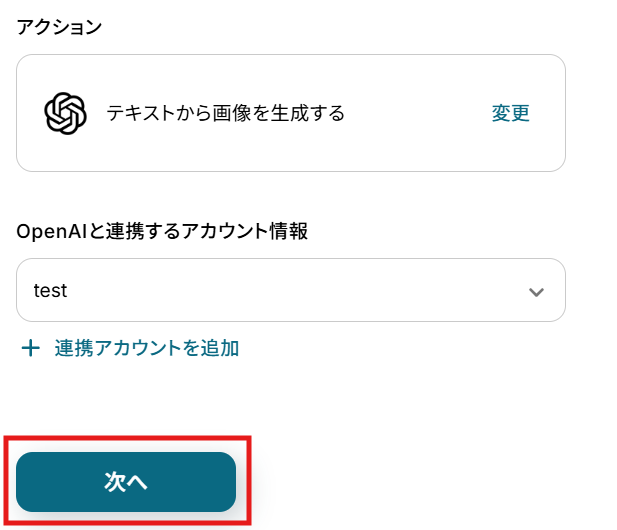
Task: Proceed to the next step with 次へ
Action: 126,482
